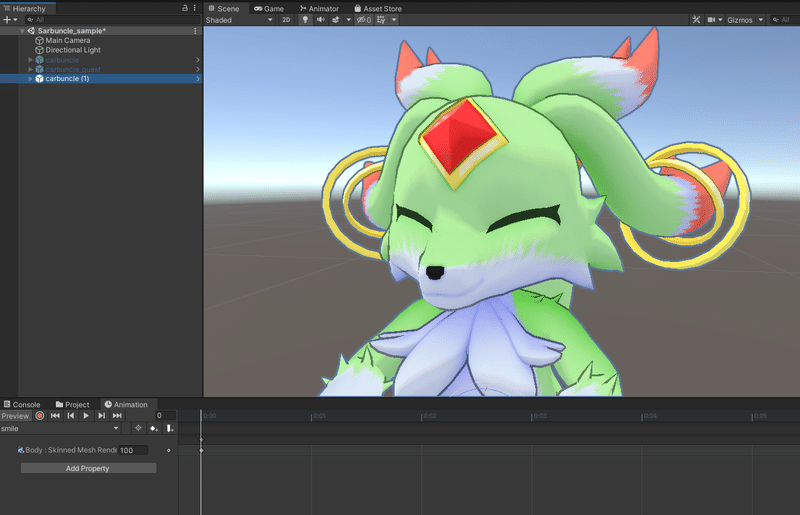Play the smile animation clip
Image resolution: width=800 pixels, height=515 pixels.
86,416
